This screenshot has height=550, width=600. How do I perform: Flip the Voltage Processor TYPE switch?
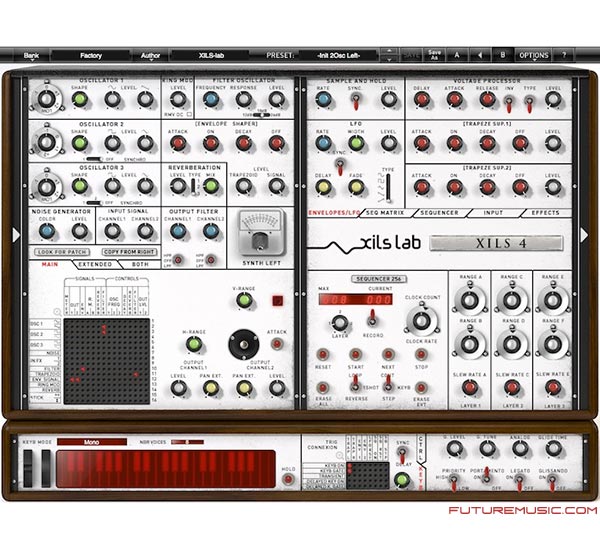(529, 104)
